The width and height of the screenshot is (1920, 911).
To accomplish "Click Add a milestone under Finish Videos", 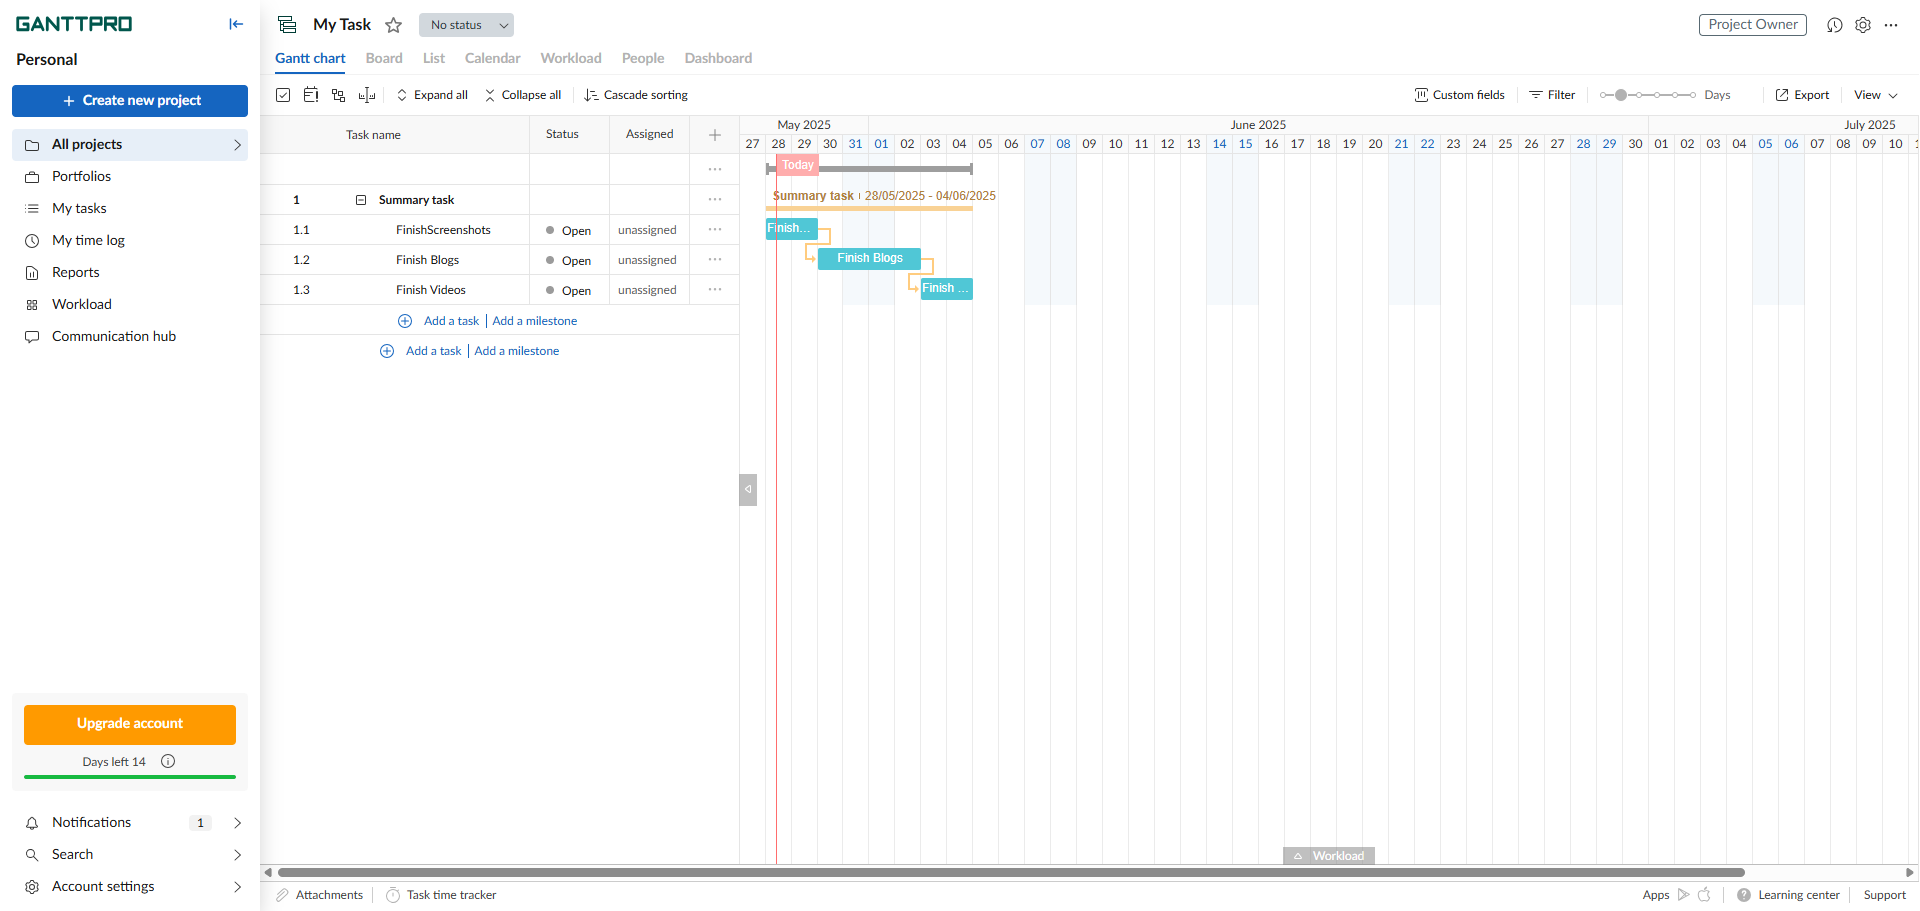I will (534, 321).
